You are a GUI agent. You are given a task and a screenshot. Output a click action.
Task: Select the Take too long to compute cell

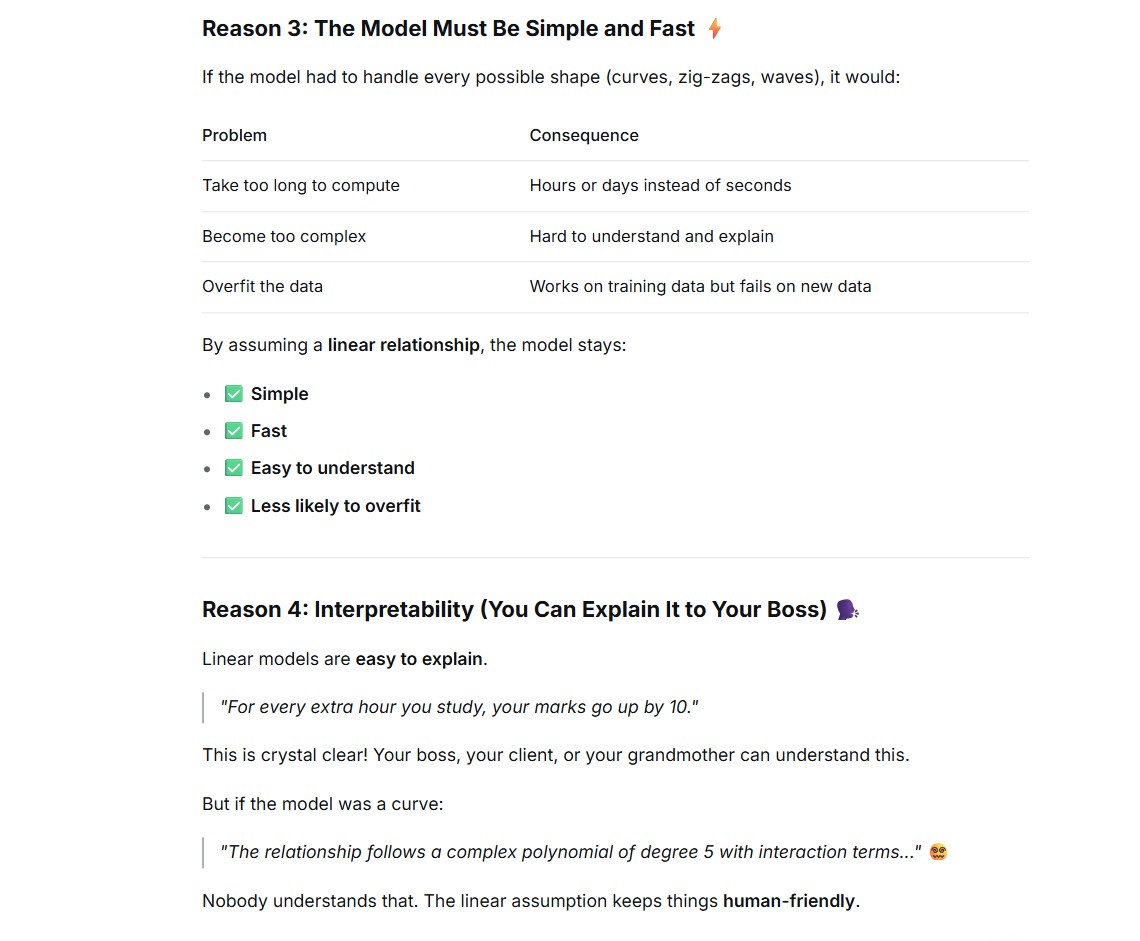tap(301, 185)
